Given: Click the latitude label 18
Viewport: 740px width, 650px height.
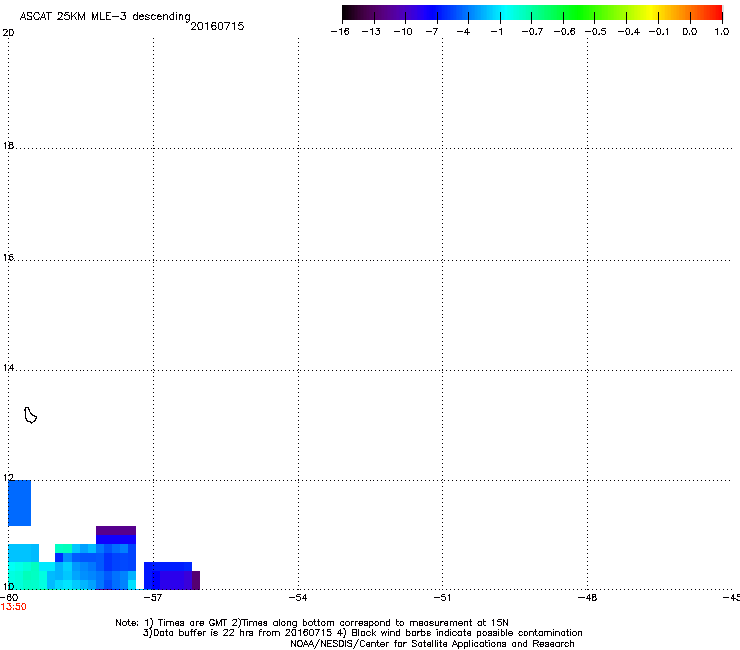Looking at the screenshot, I should pyautogui.click(x=8, y=146).
